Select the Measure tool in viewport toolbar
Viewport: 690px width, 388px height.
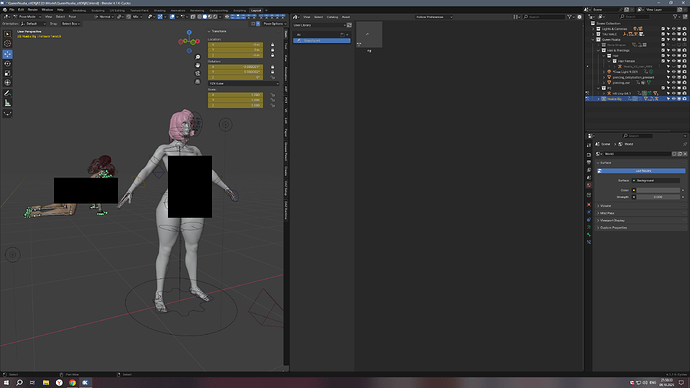click(x=7, y=103)
